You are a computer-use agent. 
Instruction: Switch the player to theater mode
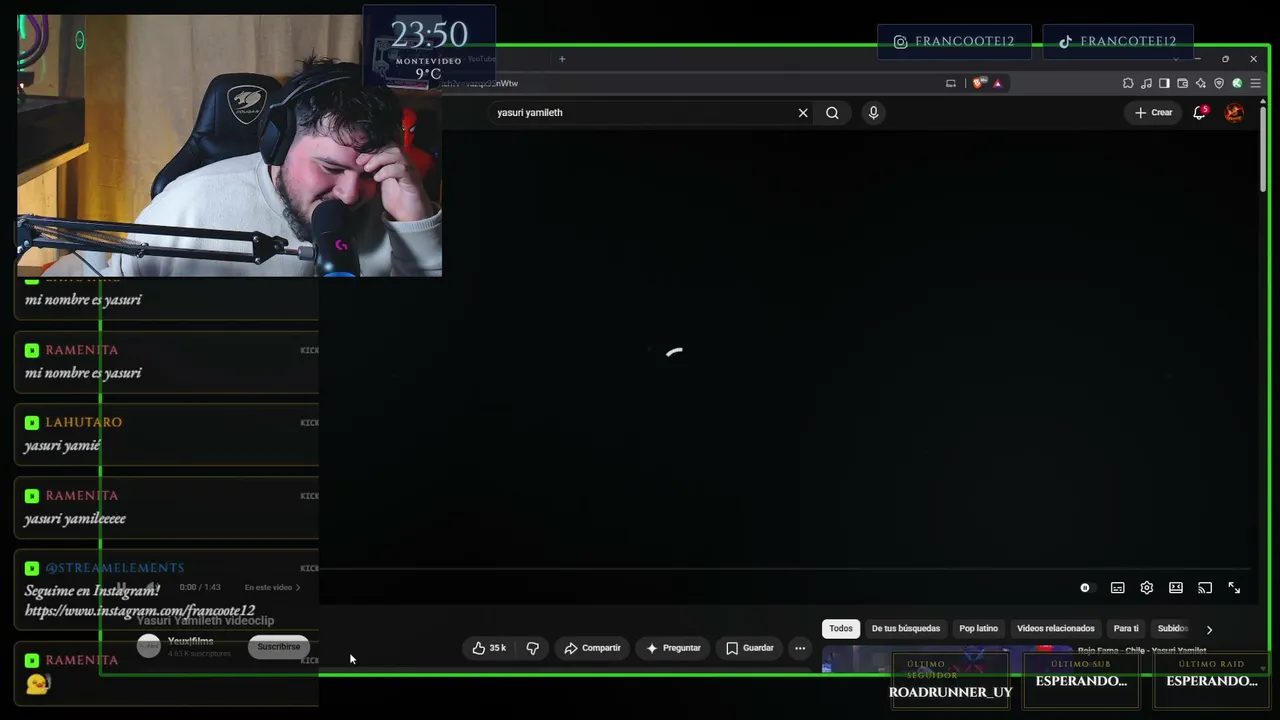click(x=1176, y=588)
